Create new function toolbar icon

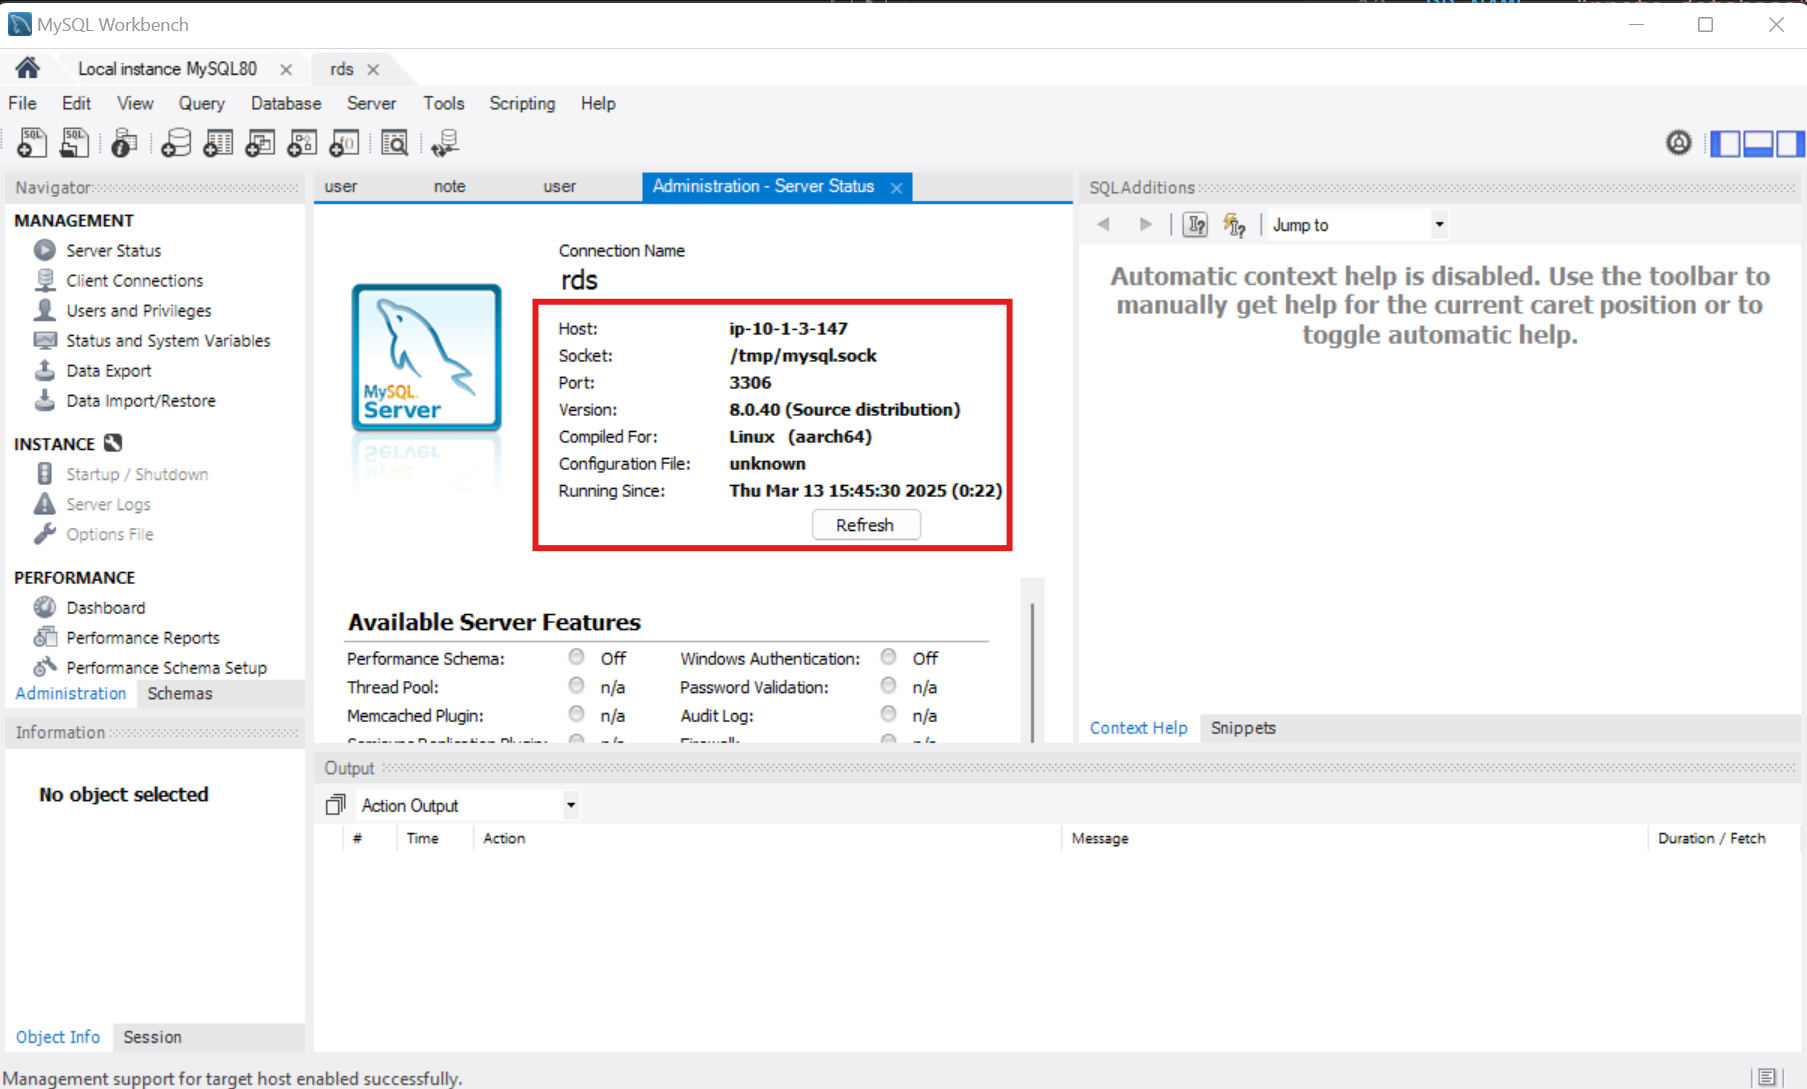tap(344, 143)
